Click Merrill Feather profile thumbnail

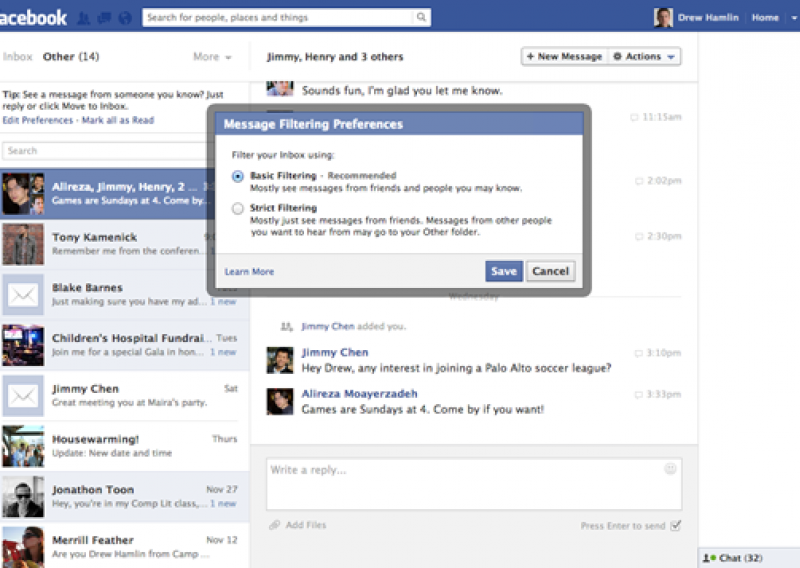click(x=23, y=547)
